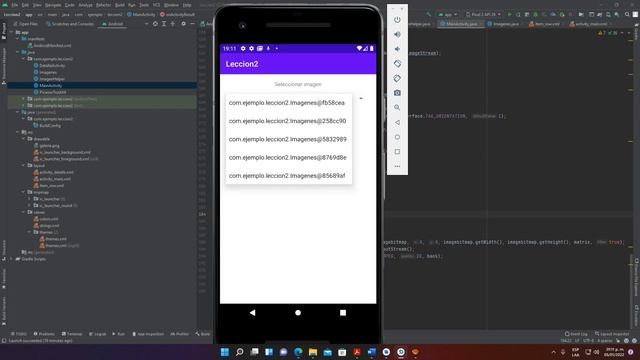Rotate the emulator right

(397, 78)
